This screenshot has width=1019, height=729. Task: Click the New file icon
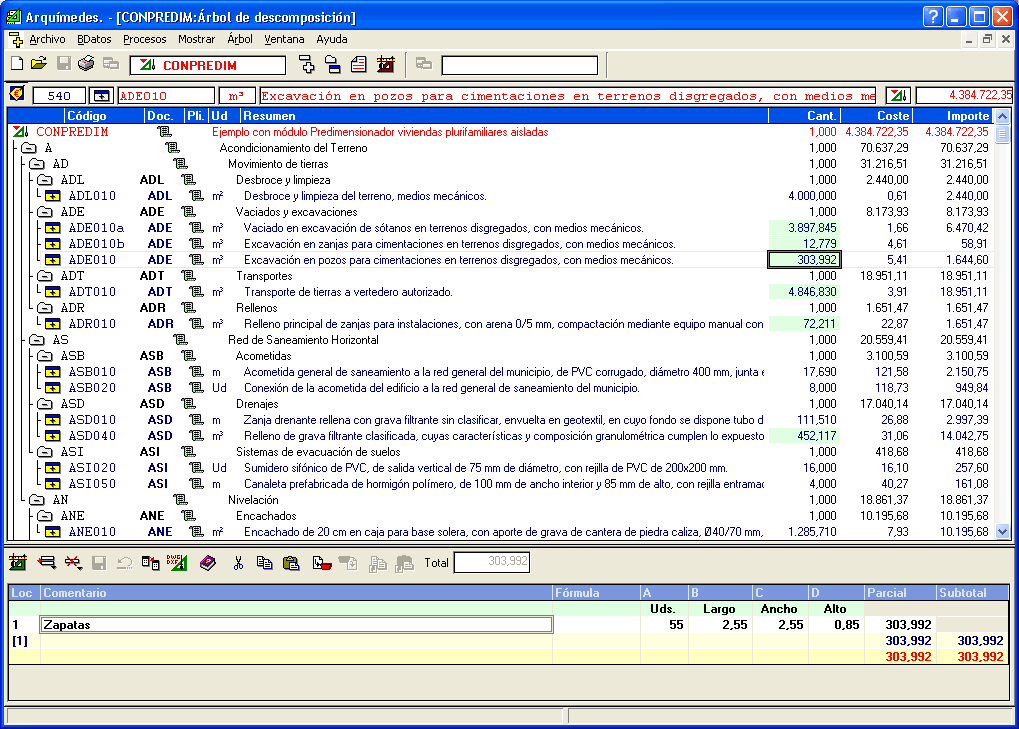[18, 64]
